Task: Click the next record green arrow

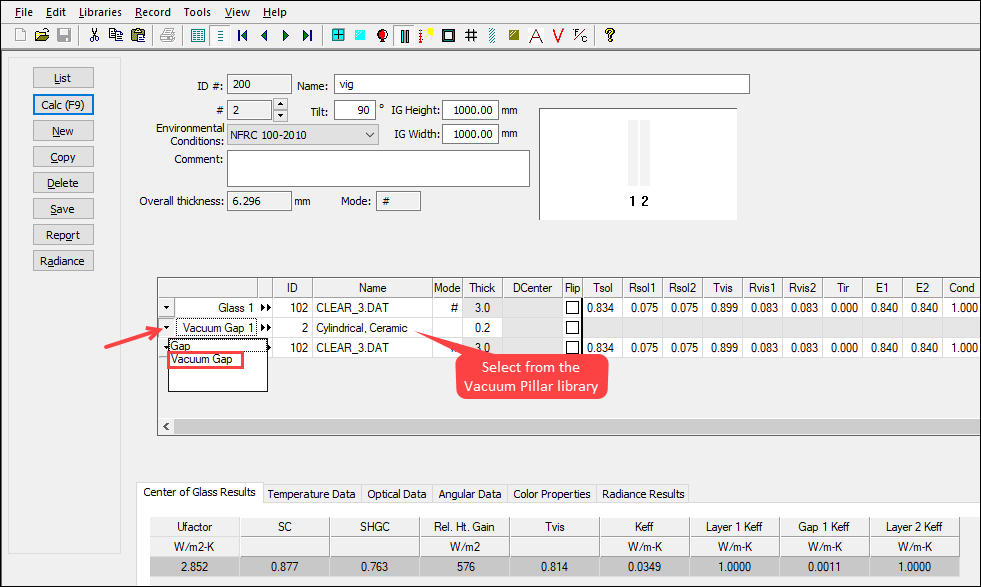Action: tap(286, 35)
